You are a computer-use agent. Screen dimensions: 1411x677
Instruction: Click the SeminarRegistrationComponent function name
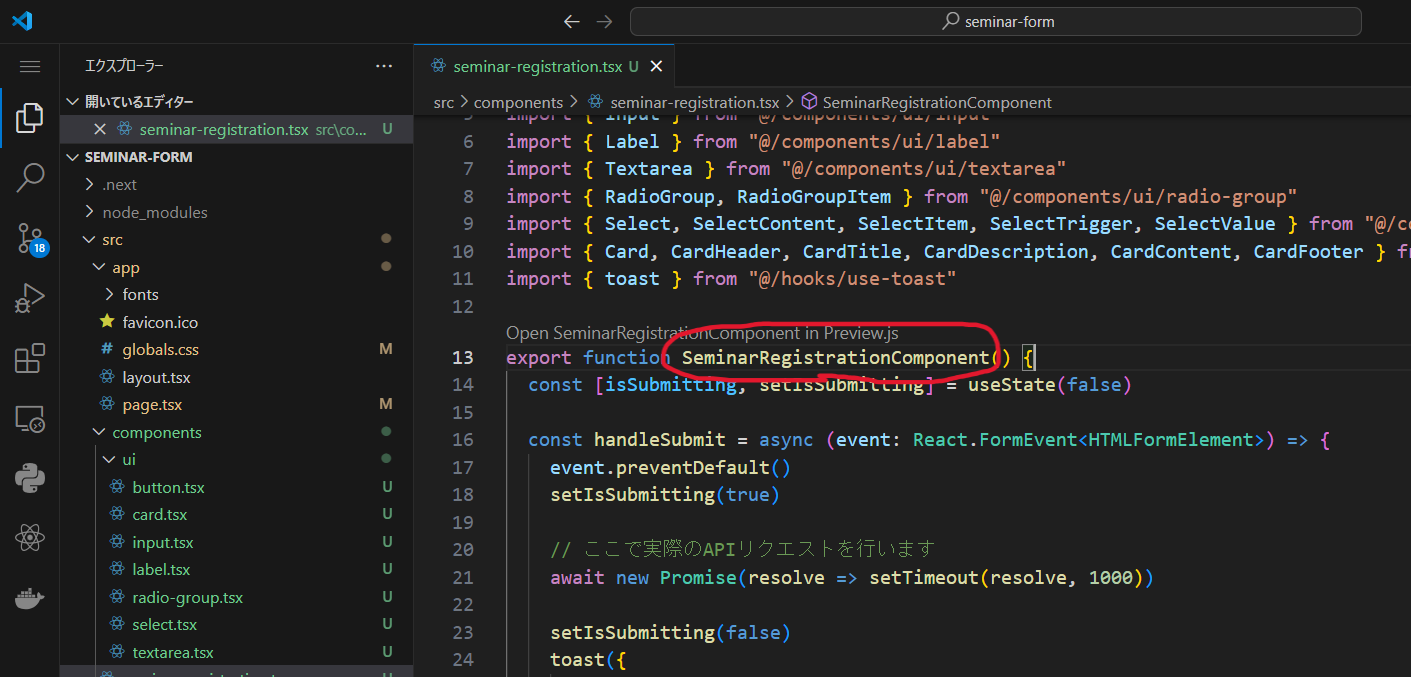point(835,357)
